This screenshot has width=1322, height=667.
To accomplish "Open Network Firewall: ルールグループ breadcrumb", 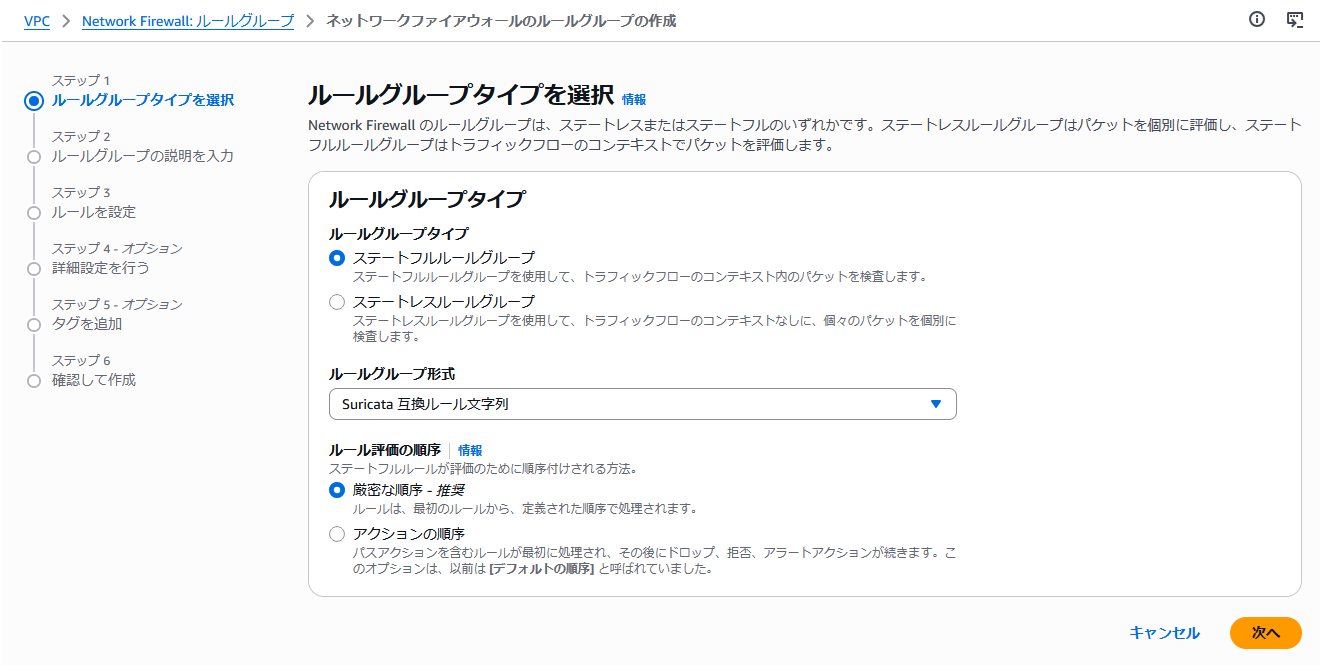I will (187, 21).
